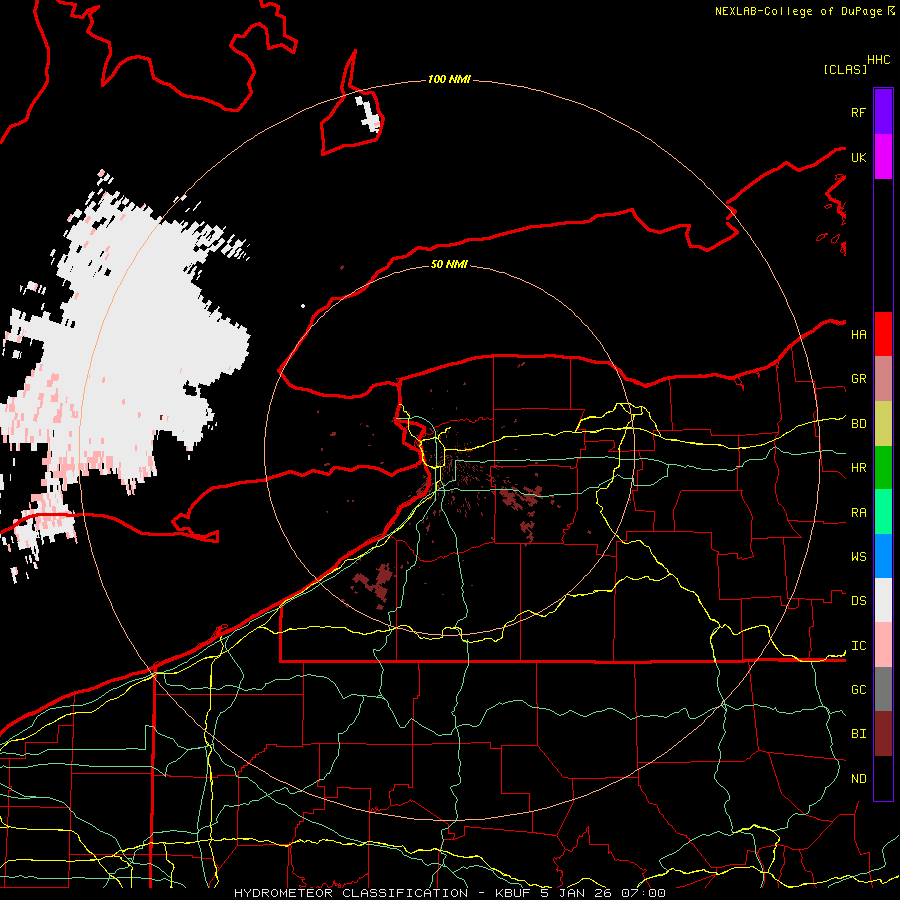The height and width of the screenshot is (900, 900).
Task: Click the HA red legend color swatch
Action: [x=883, y=334]
